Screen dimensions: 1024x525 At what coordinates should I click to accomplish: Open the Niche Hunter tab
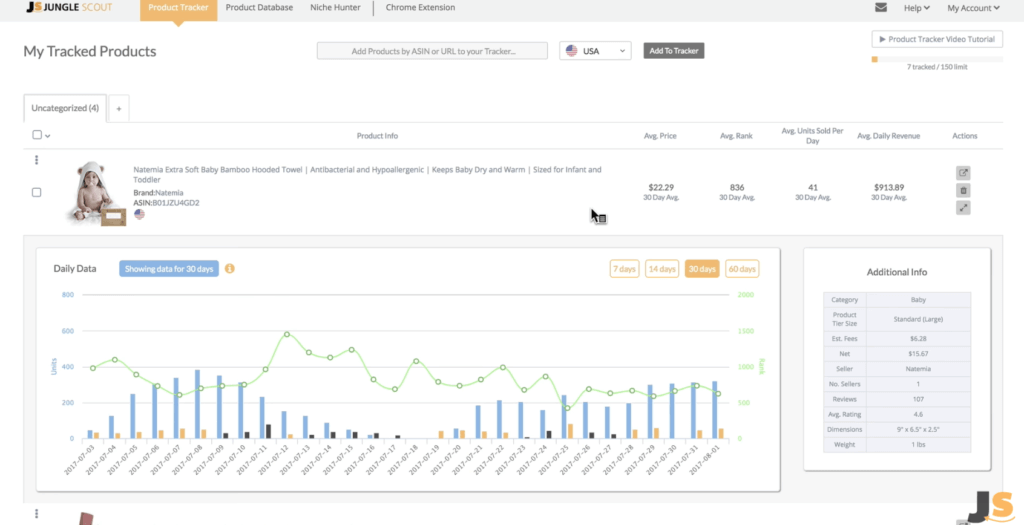(x=335, y=8)
